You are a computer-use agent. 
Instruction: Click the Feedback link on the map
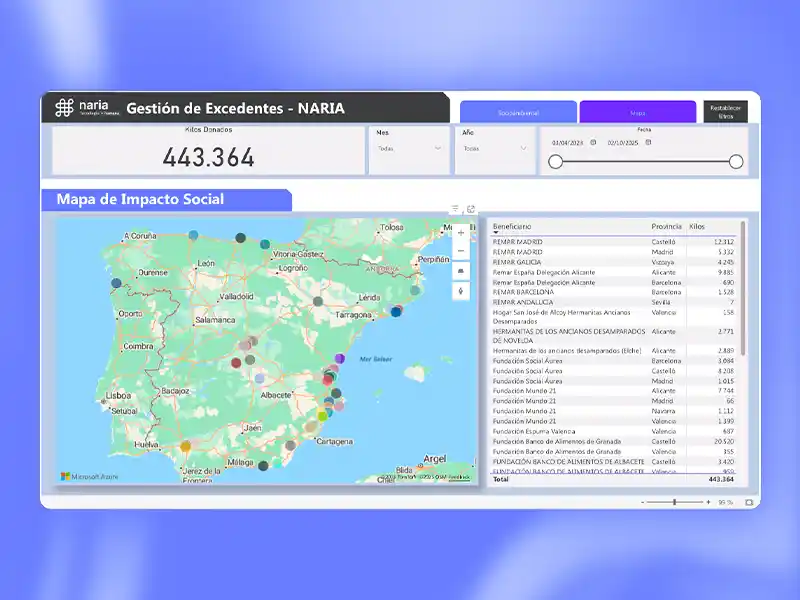(459, 477)
